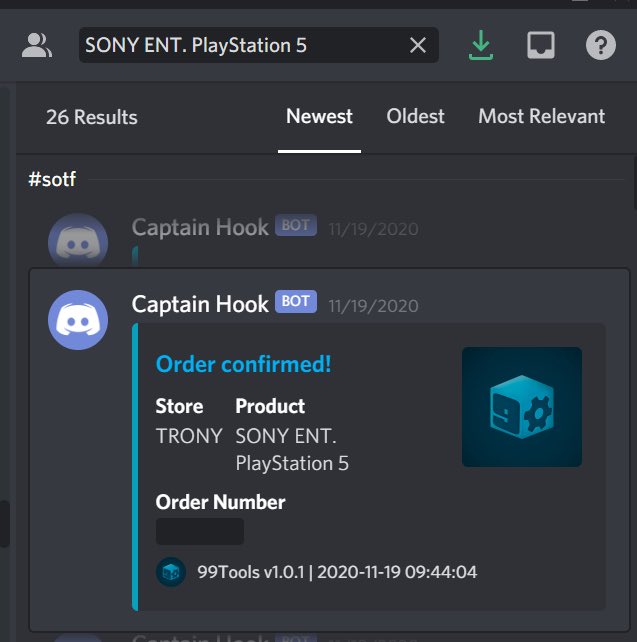This screenshot has height=642, width=637.
Task: Clear the search with X button
Action: coord(418,45)
